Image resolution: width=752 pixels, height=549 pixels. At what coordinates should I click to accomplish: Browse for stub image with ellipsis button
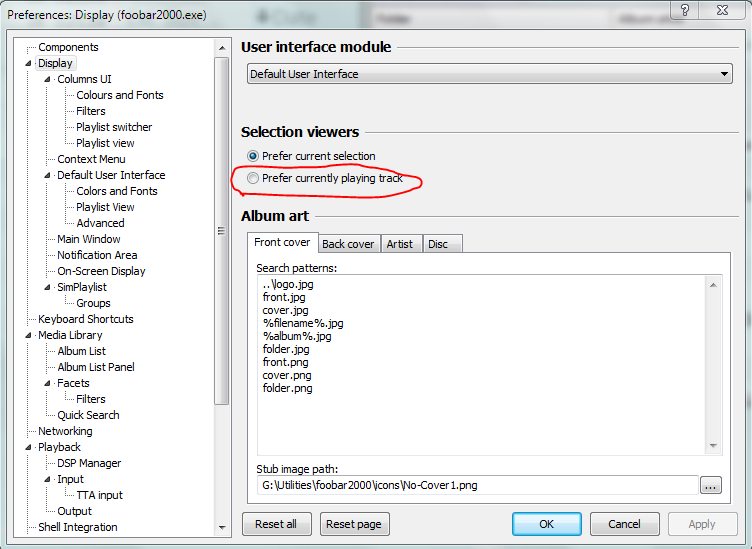710,485
